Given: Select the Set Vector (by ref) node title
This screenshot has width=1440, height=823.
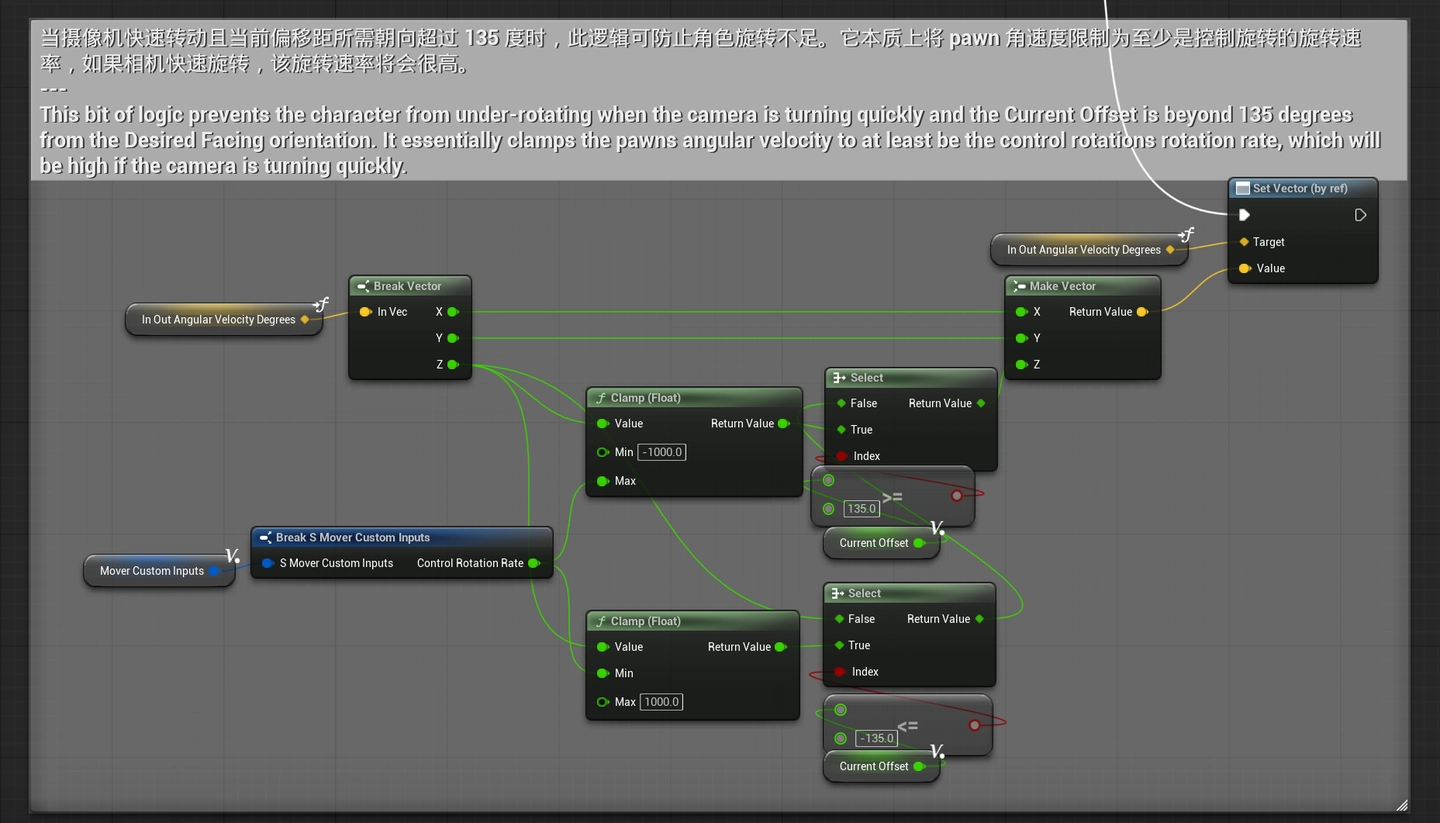Looking at the screenshot, I should click(x=1300, y=188).
